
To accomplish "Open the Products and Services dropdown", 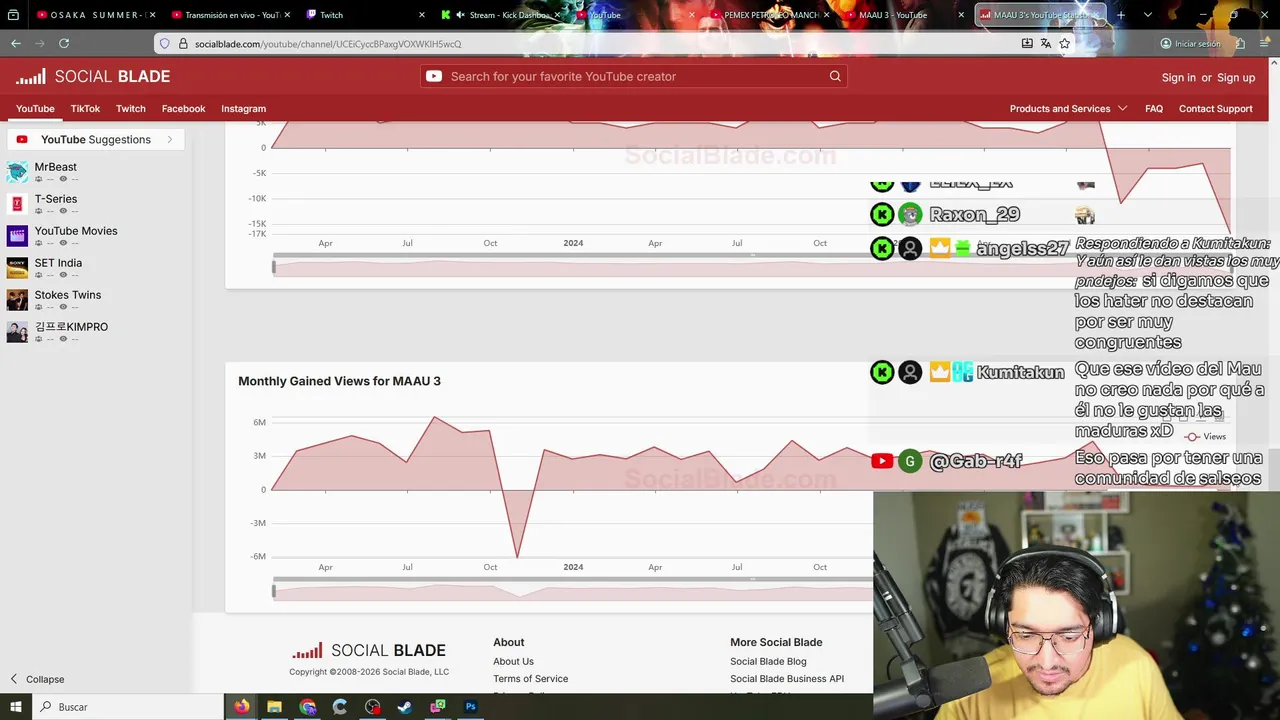I will point(1068,109).
